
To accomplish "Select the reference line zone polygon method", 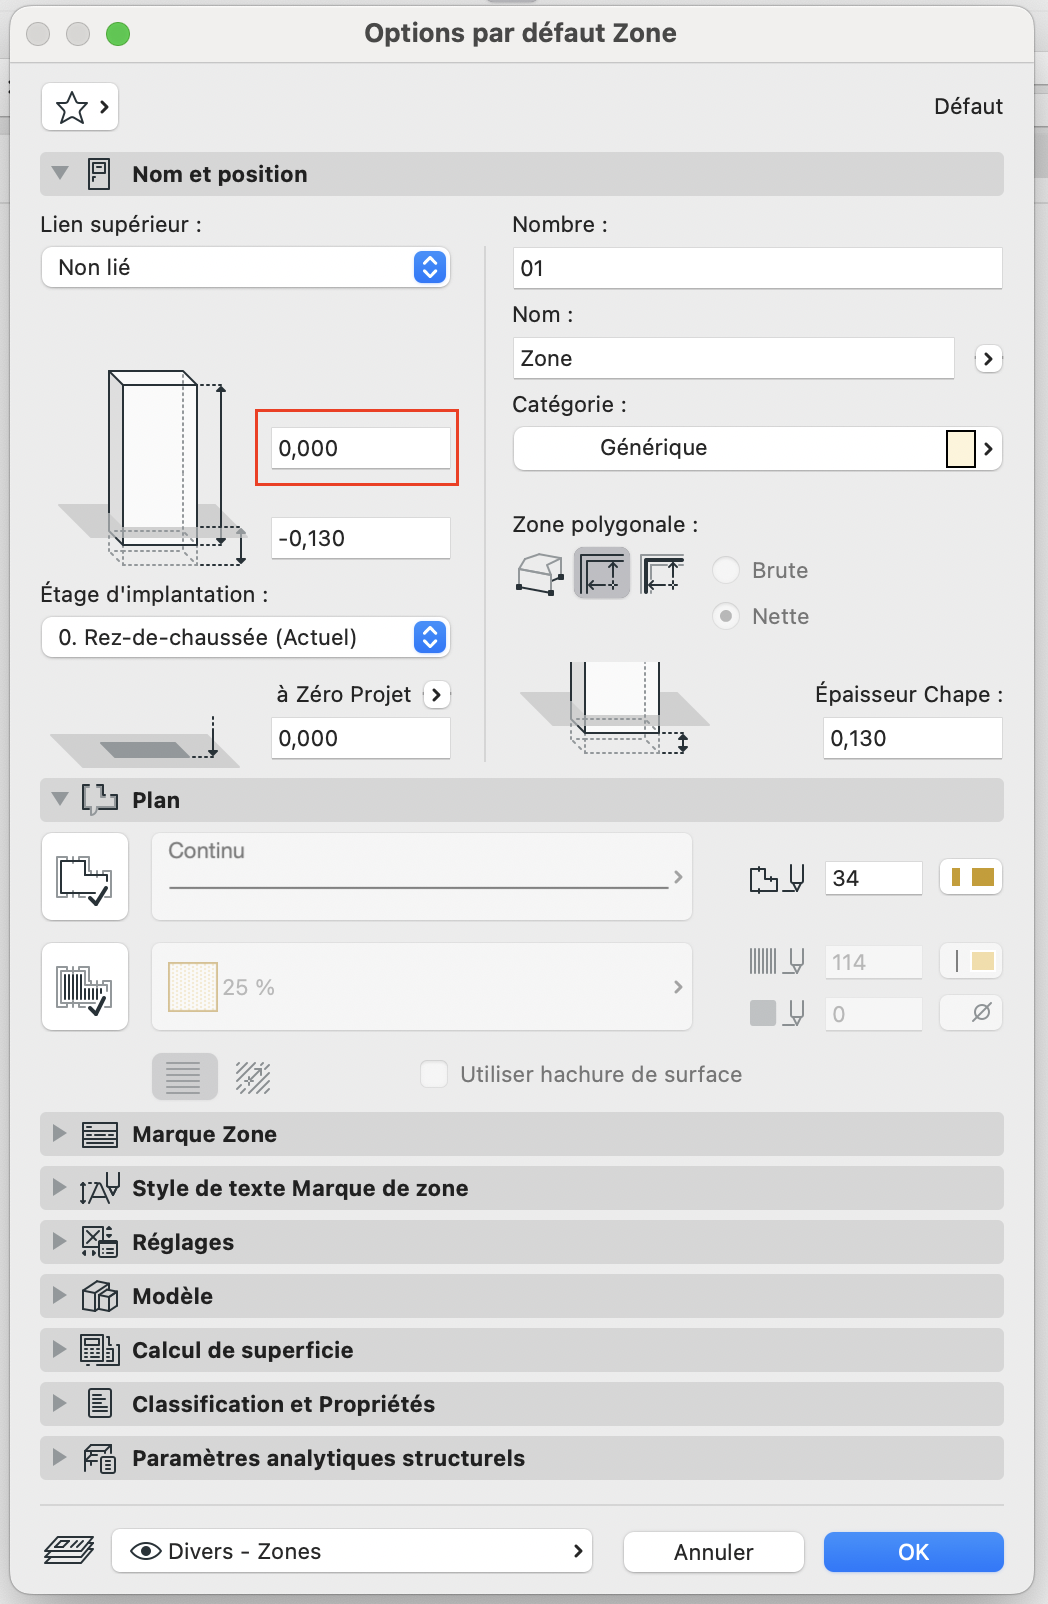I will point(662,574).
